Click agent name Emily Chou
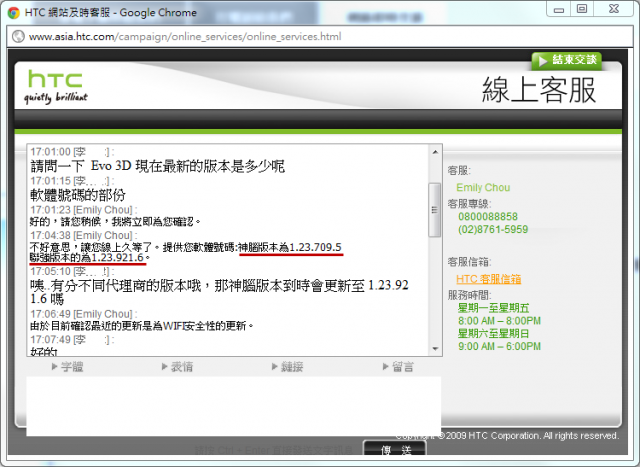The width and height of the screenshot is (640, 467). [483, 187]
